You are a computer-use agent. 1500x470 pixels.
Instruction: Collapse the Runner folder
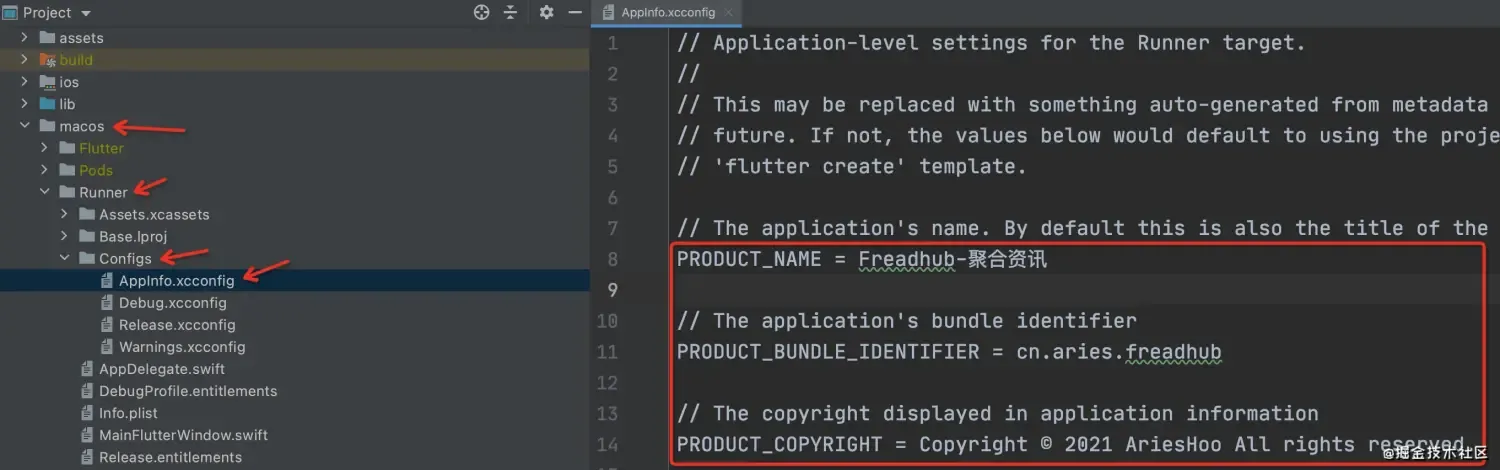point(45,192)
